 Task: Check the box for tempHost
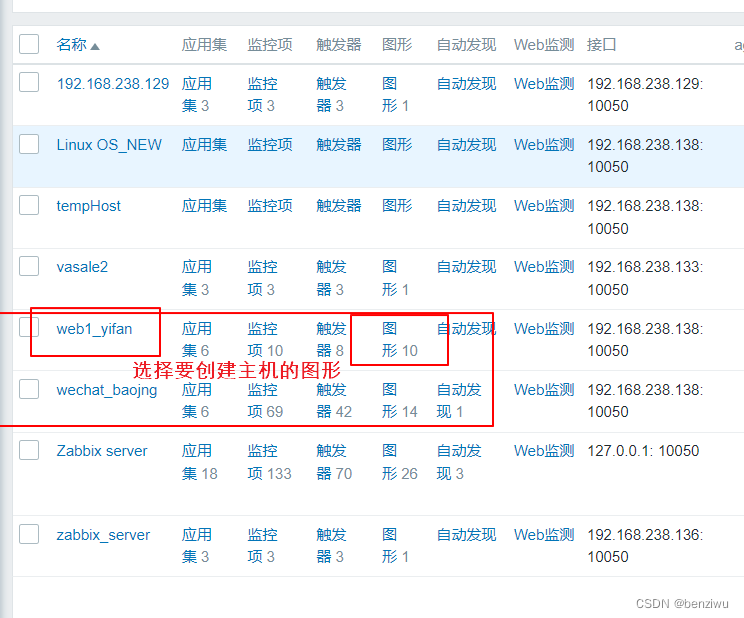pyautogui.click(x=29, y=205)
